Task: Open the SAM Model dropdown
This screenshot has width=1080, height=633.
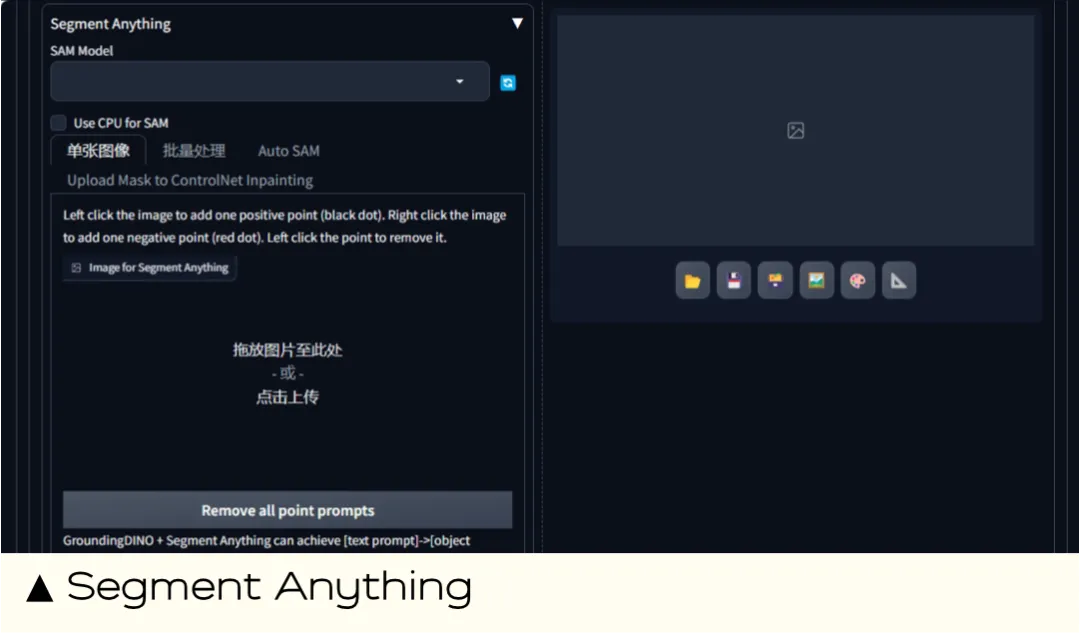Action: [270, 81]
